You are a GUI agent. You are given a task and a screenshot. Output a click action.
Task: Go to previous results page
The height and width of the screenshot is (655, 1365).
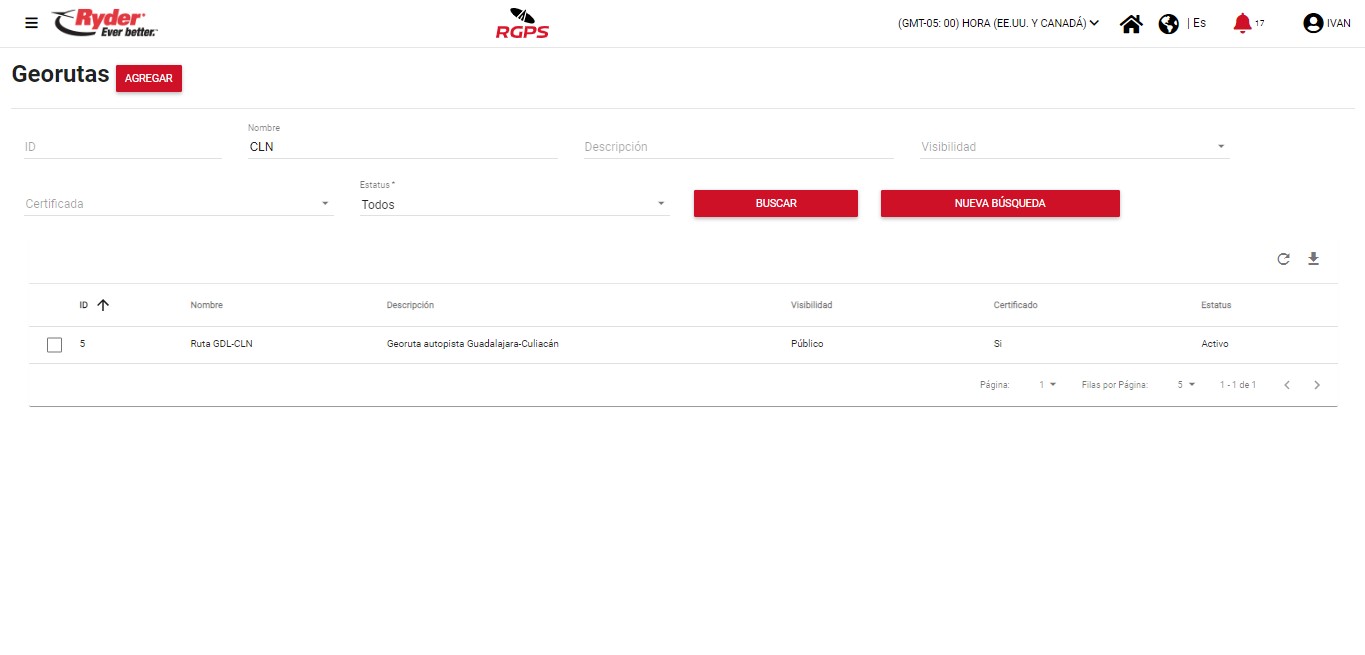click(x=1287, y=385)
